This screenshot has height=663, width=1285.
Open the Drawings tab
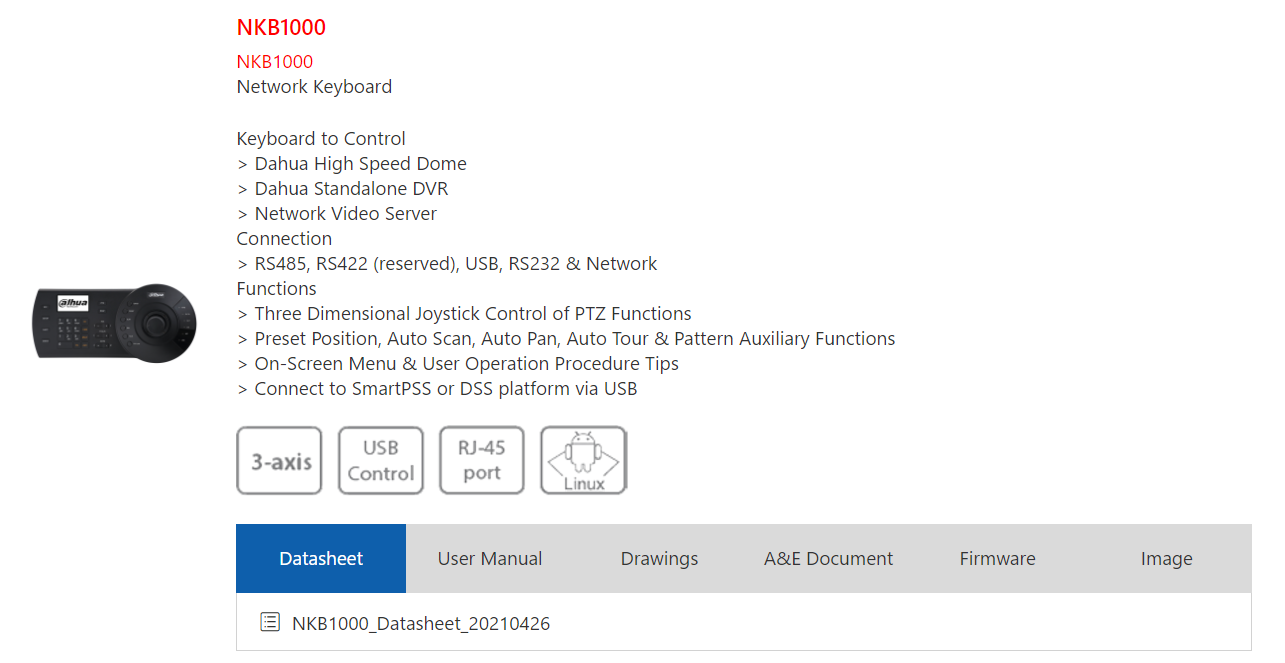point(659,559)
